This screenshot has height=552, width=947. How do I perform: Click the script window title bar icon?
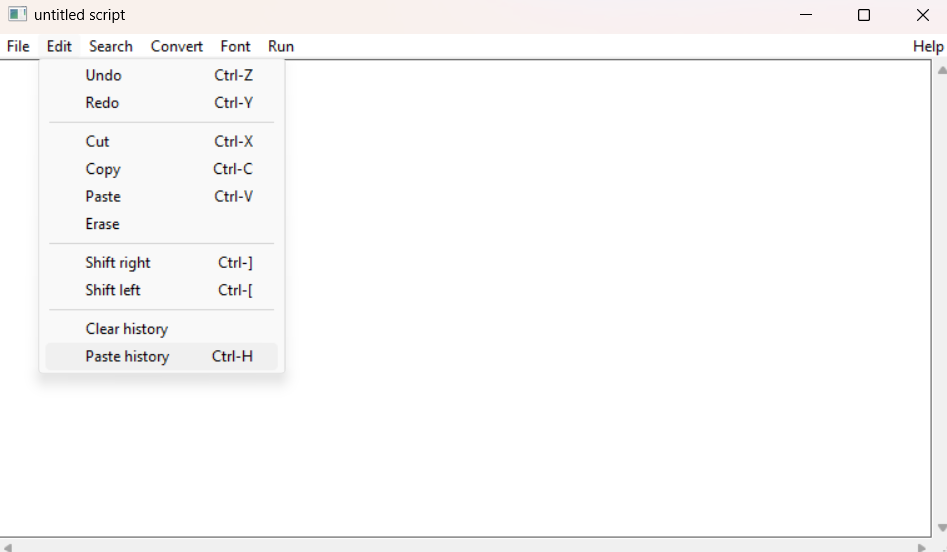[17, 14]
